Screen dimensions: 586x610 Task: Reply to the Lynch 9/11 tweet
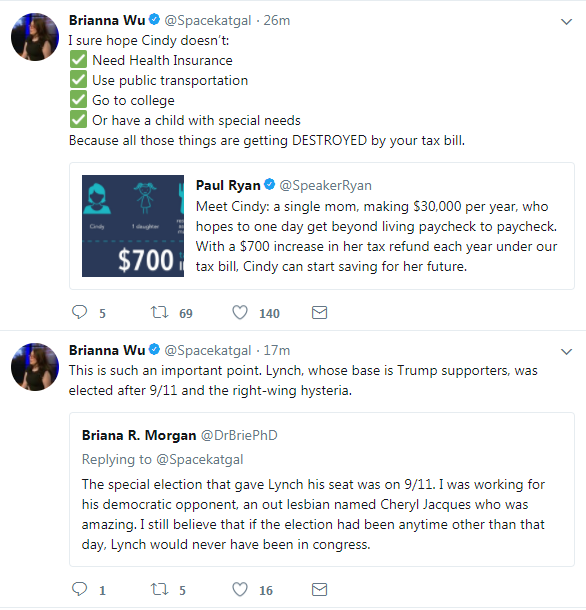(x=80, y=589)
